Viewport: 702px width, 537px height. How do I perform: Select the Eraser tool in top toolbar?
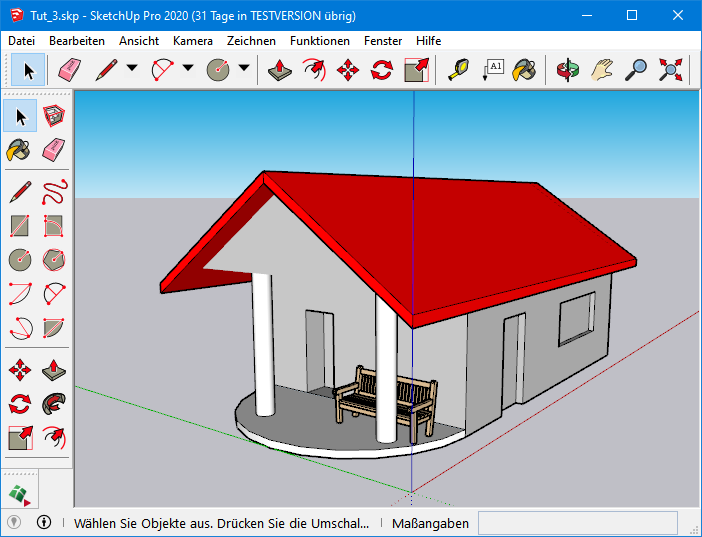tap(68, 70)
